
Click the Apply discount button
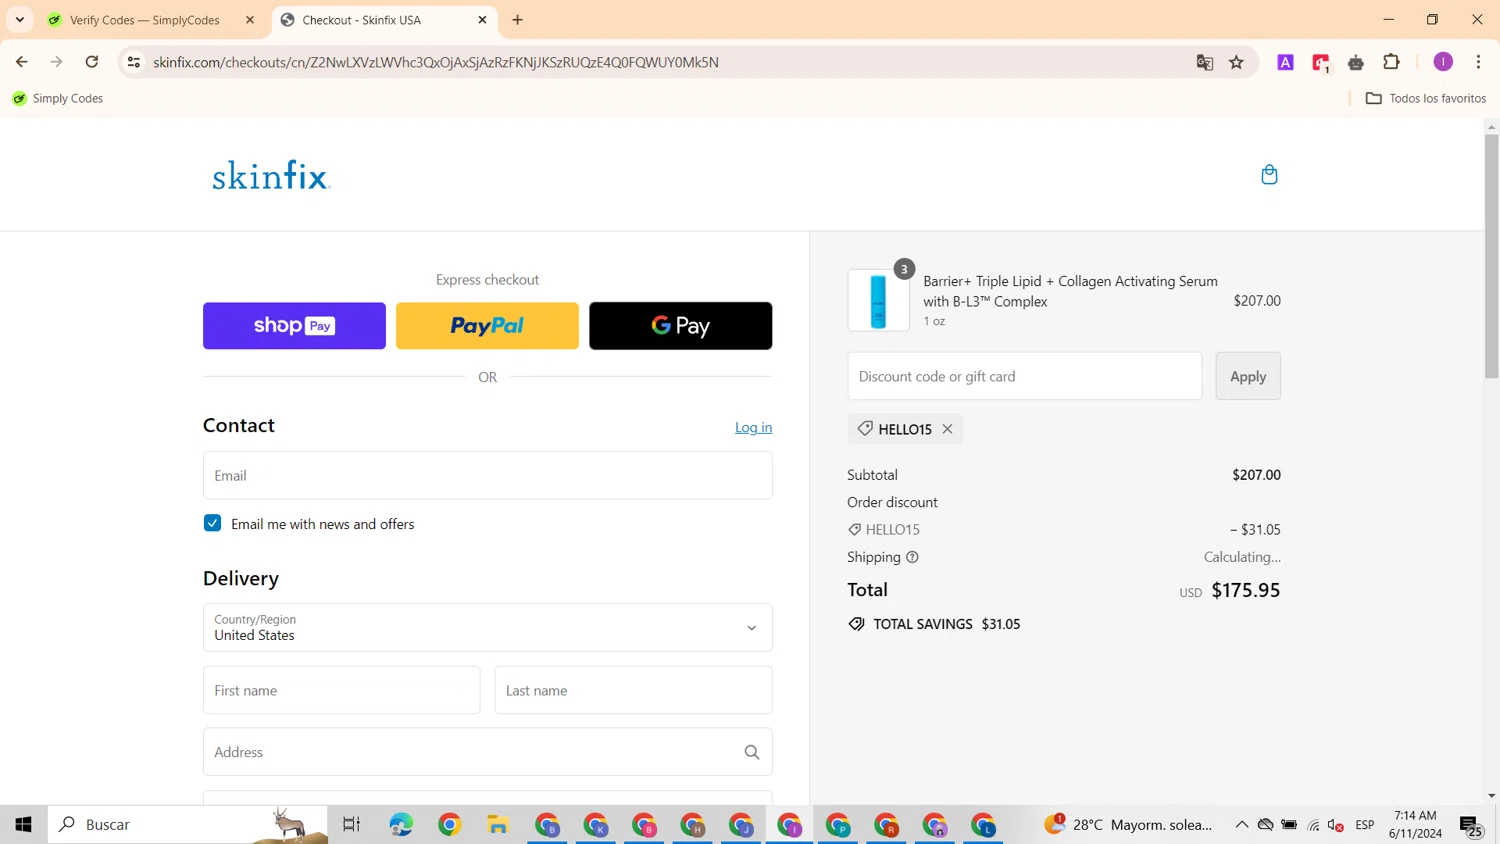tap(1248, 376)
